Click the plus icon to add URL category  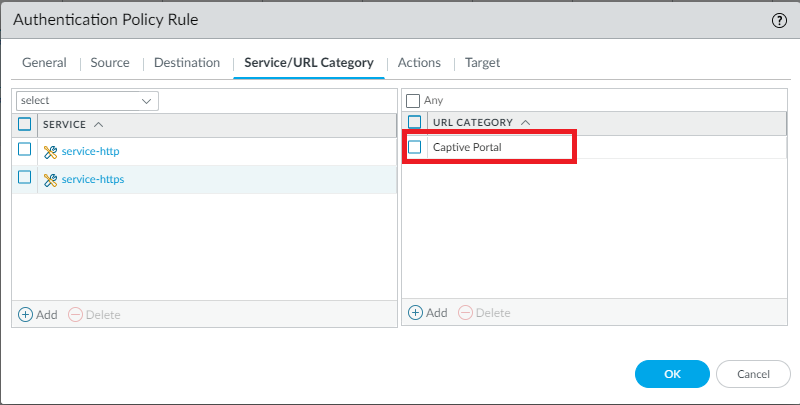click(x=416, y=312)
